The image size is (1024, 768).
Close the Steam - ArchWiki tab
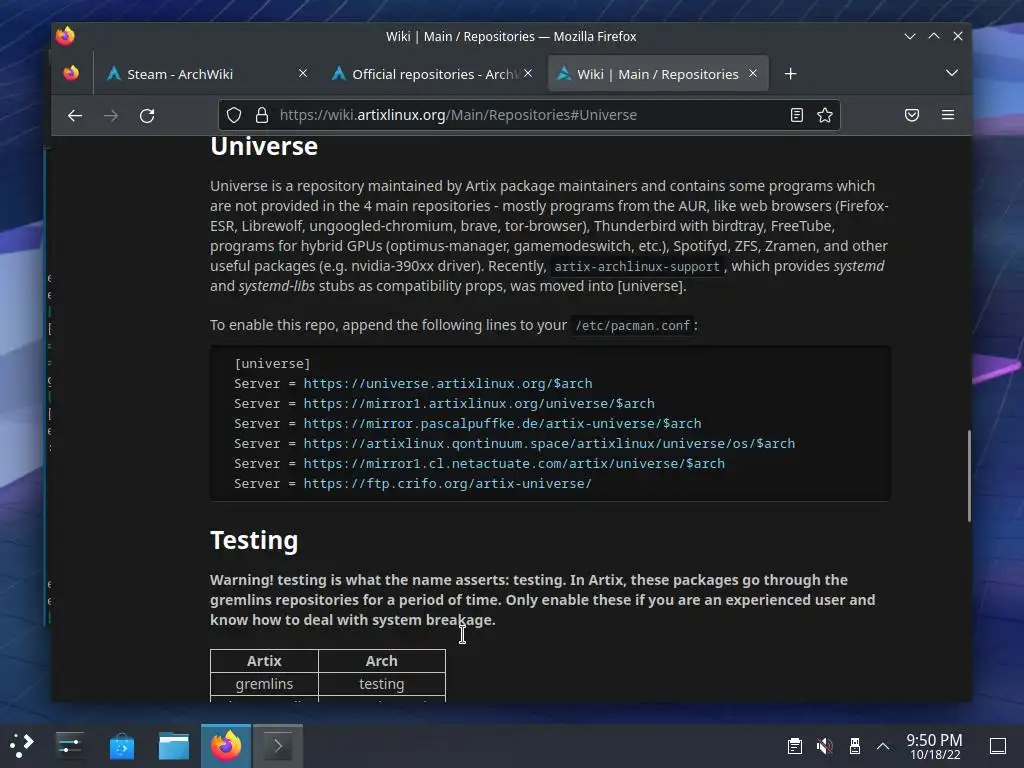(x=302, y=73)
